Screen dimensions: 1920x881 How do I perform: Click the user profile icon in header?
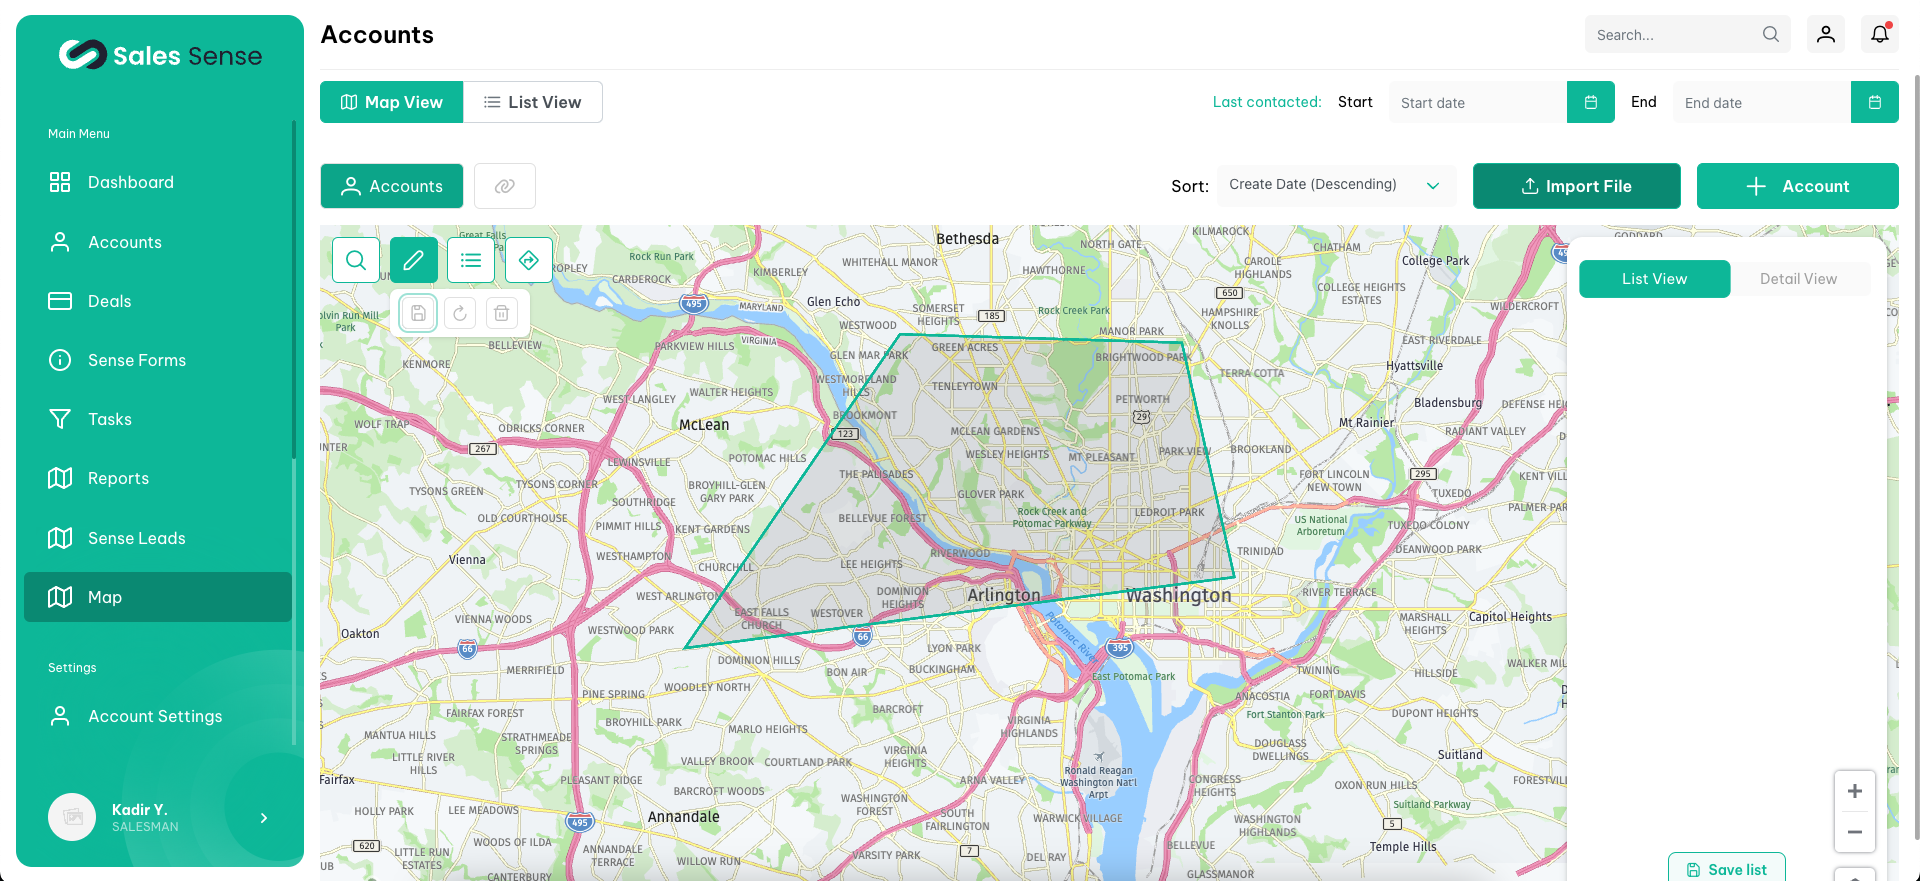click(1825, 35)
